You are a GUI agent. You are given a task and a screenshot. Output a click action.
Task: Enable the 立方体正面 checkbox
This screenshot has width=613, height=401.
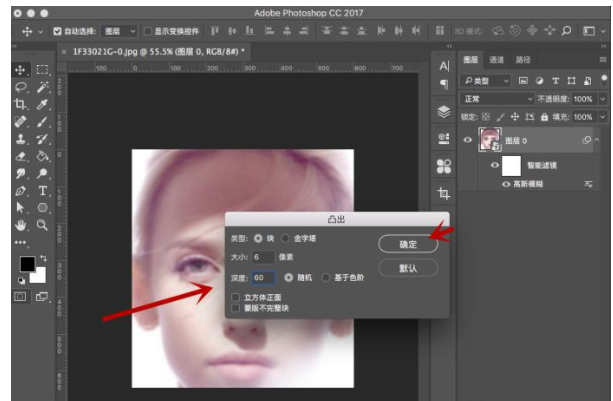[x=236, y=297]
